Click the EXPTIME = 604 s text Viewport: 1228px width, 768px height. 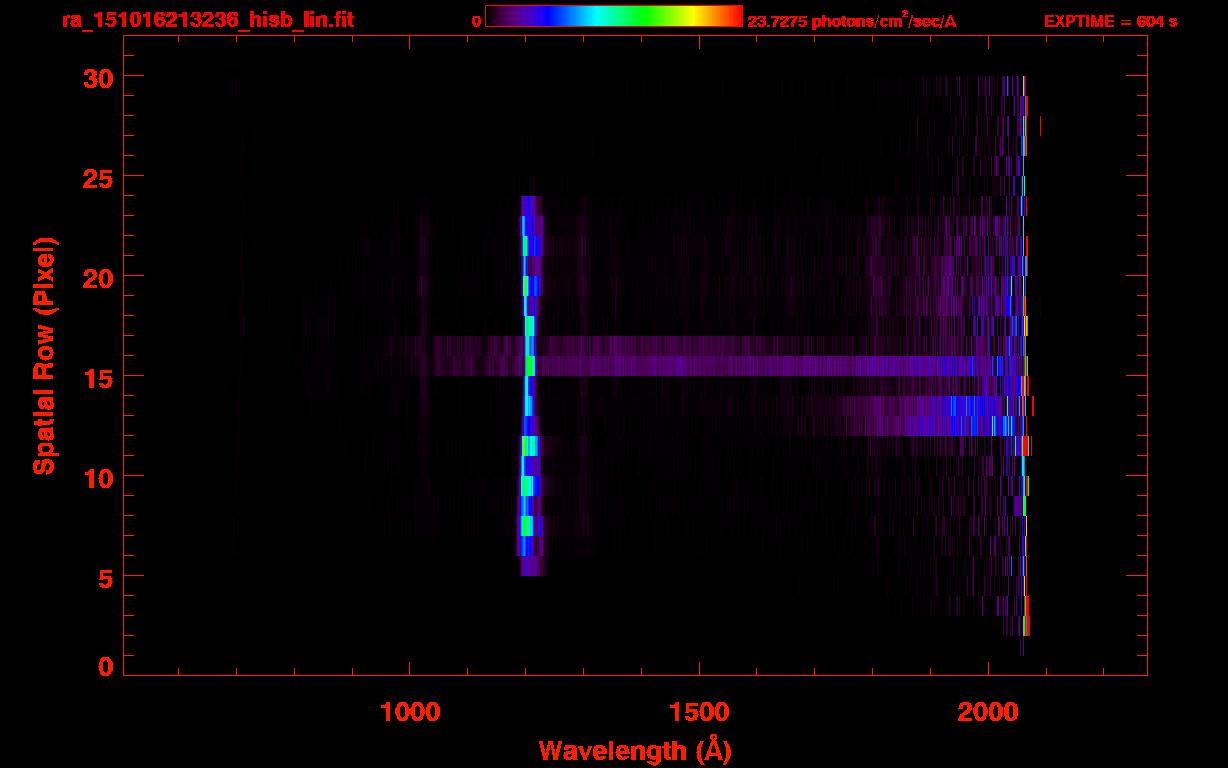click(x=1110, y=21)
